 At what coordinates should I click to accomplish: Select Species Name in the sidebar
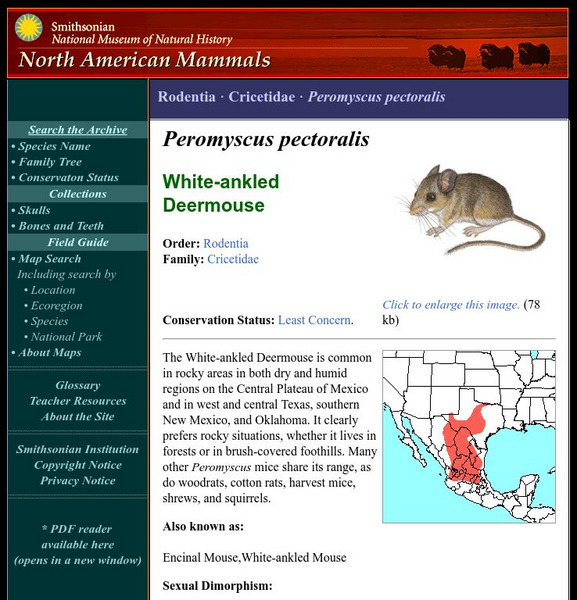pyautogui.click(x=54, y=146)
